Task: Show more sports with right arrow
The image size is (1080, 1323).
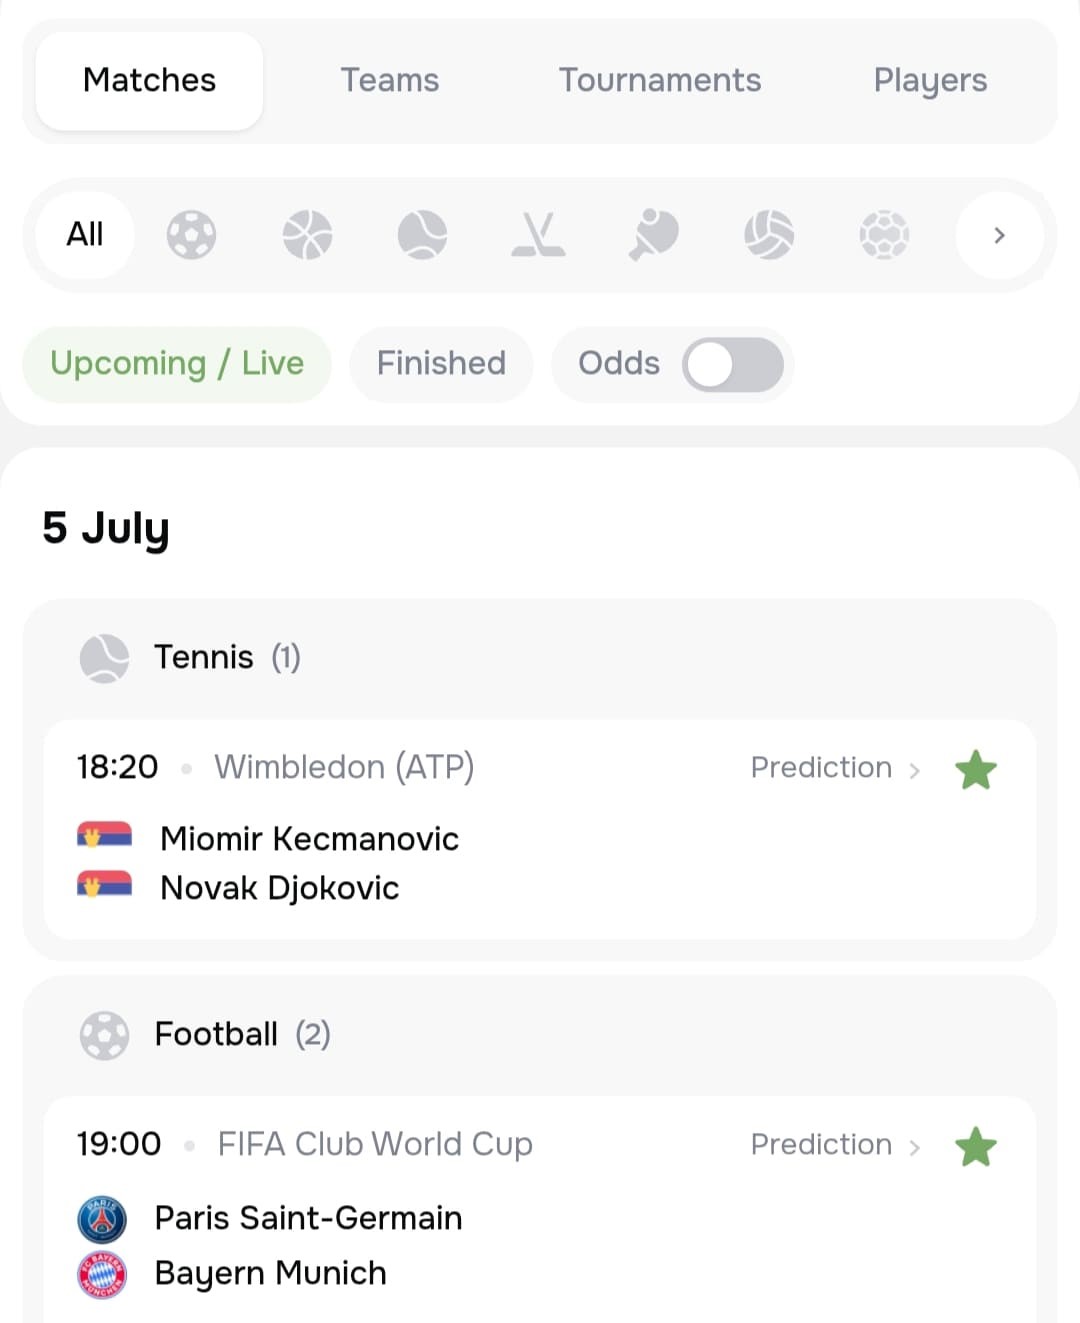Action: (x=999, y=235)
